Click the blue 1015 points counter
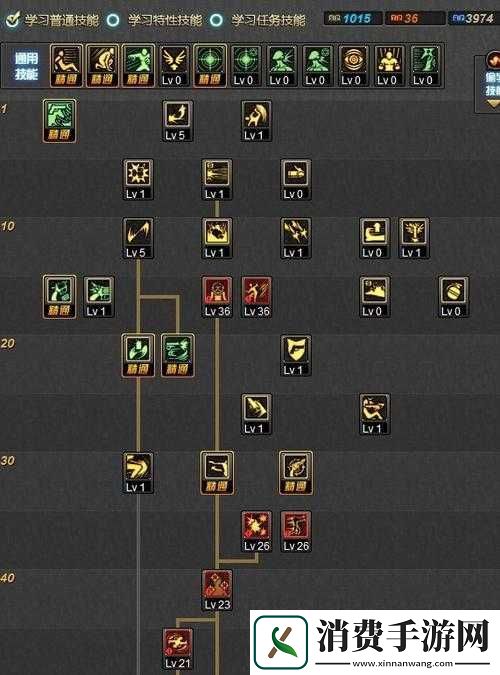 [352, 19]
